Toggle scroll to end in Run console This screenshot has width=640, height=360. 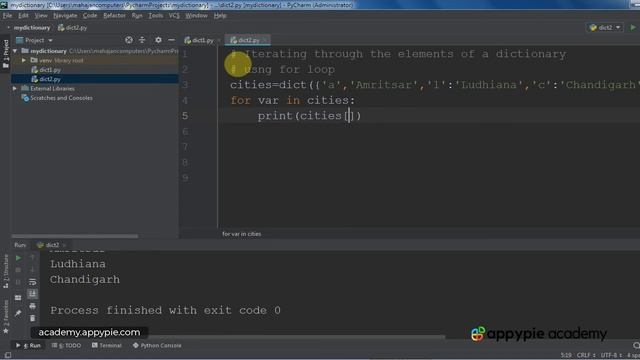[33, 294]
